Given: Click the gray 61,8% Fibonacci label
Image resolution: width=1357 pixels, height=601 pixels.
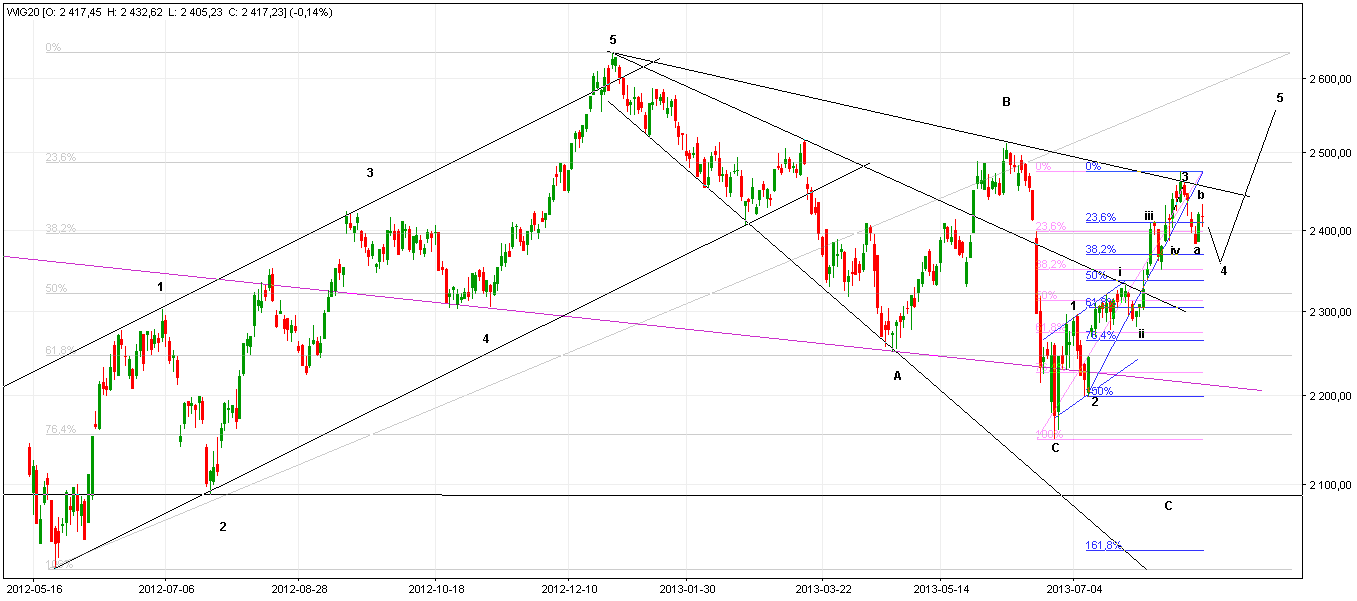Looking at the screenshot, I should click(61, 350).
